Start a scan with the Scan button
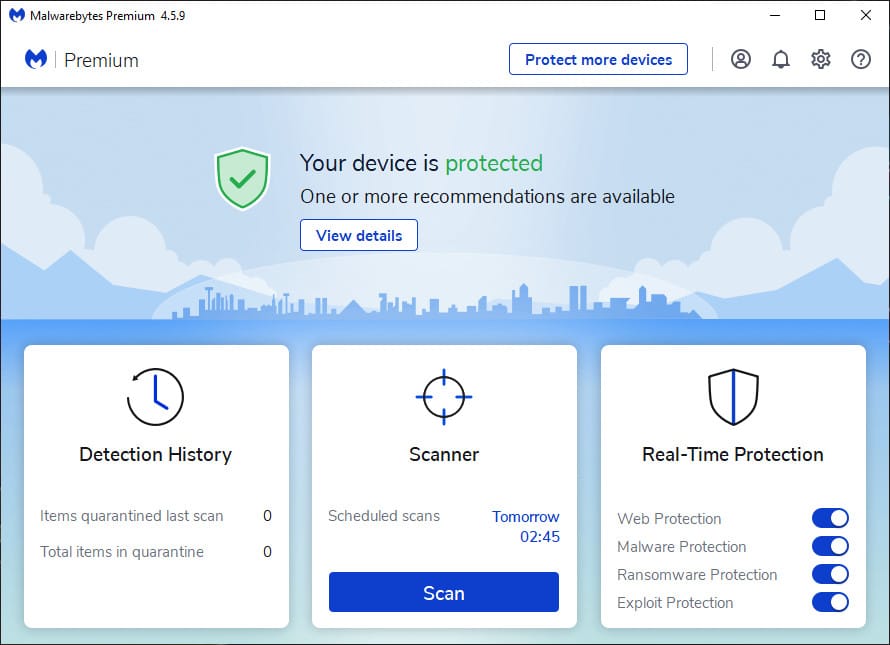The height and width of the screenshot is (645, 890). [x=444, y=592]
